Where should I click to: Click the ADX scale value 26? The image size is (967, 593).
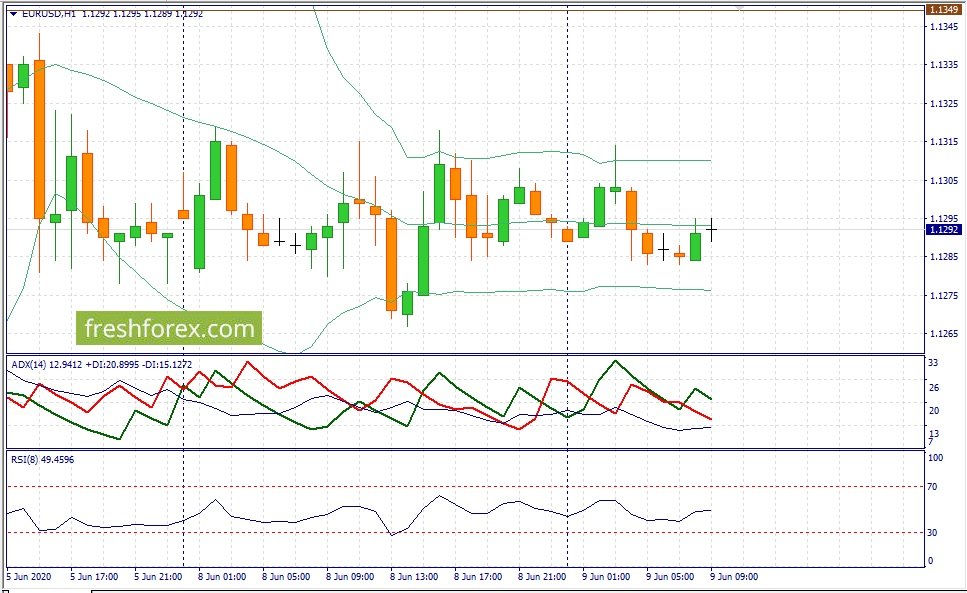point(934,388)
